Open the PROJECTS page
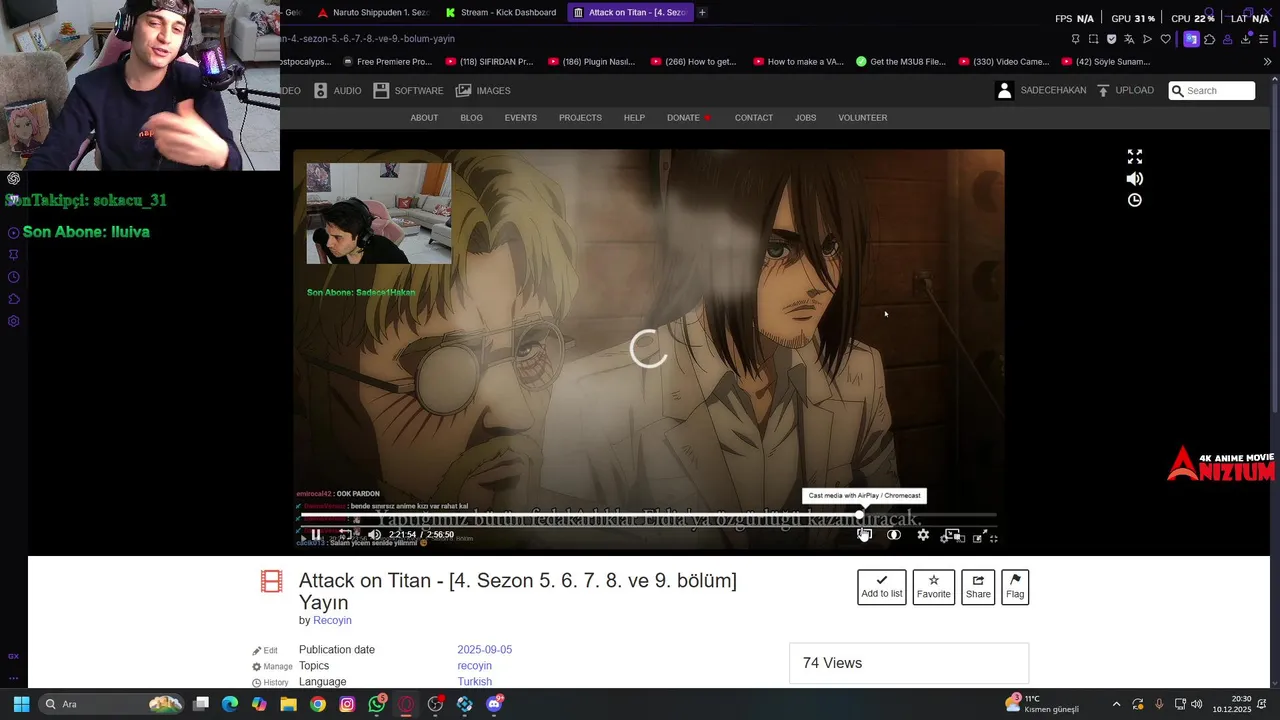Screen dimensions: 1280x720 point(580,118)
